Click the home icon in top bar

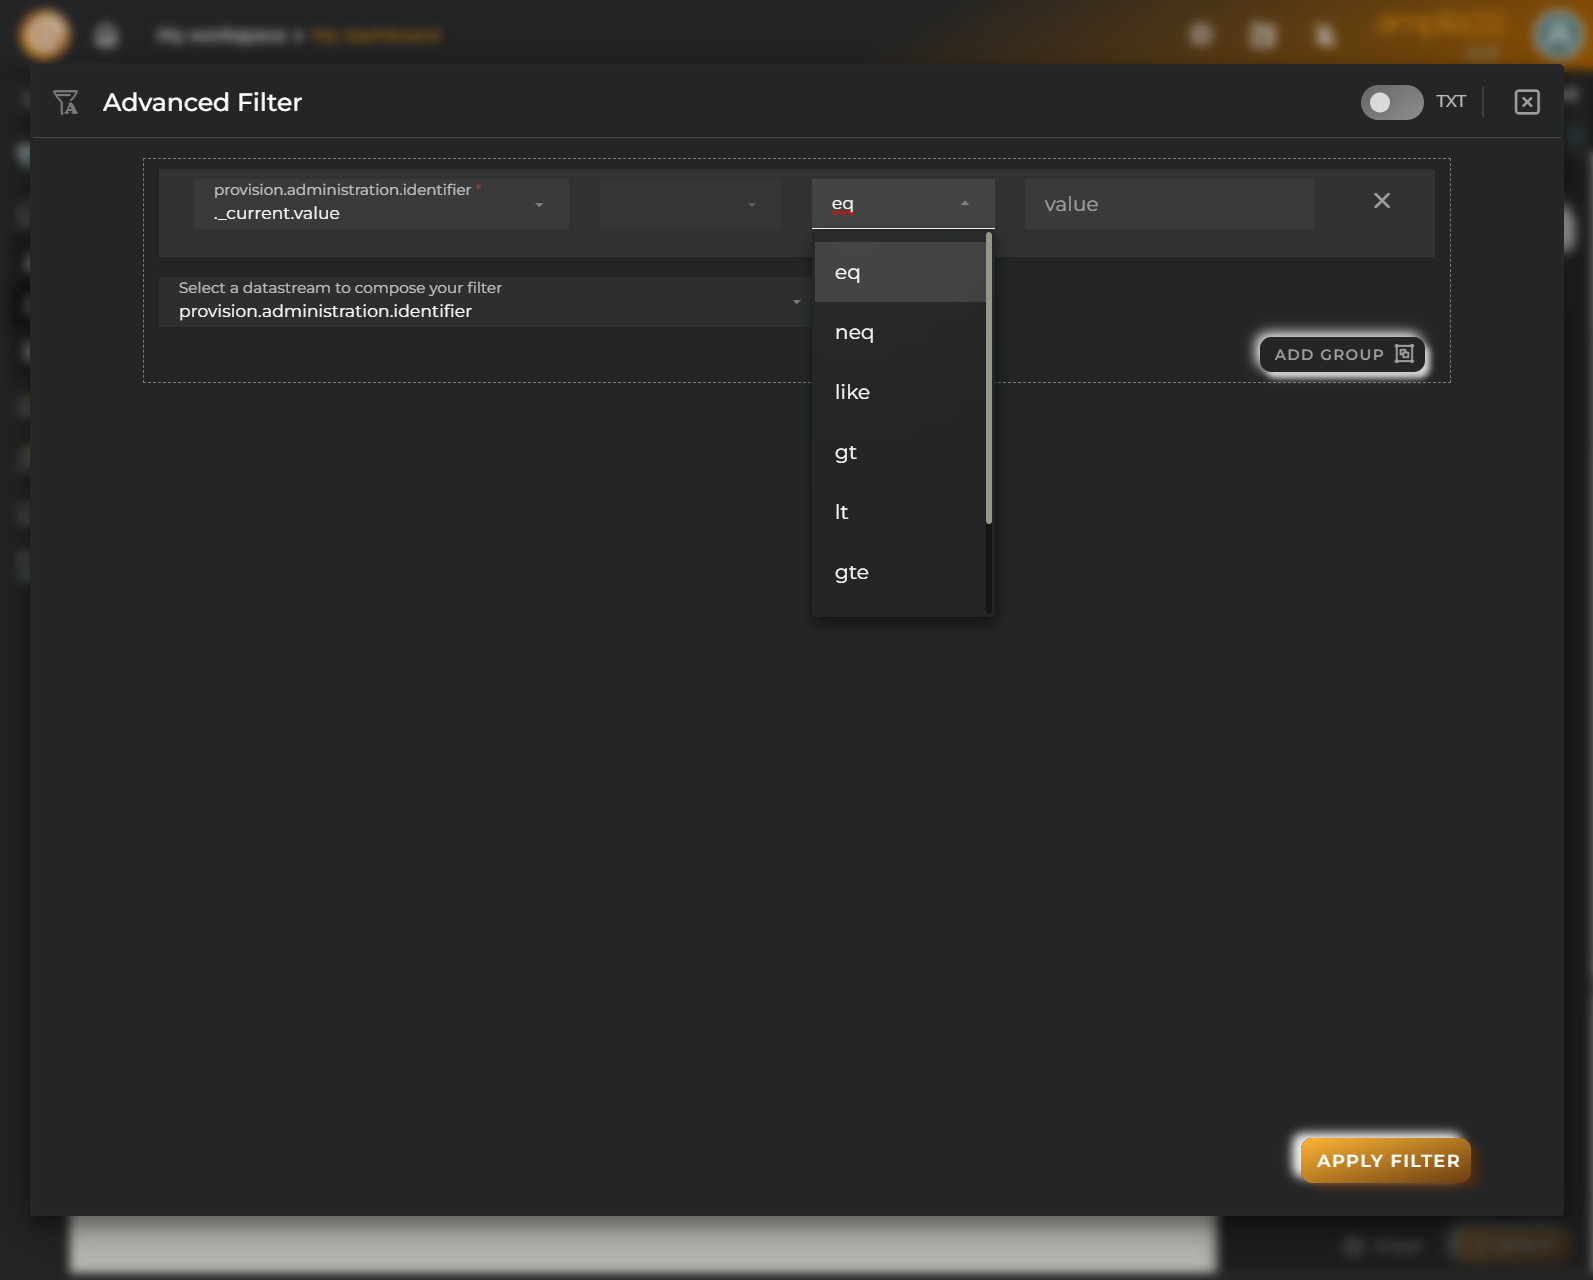[106, 36]
